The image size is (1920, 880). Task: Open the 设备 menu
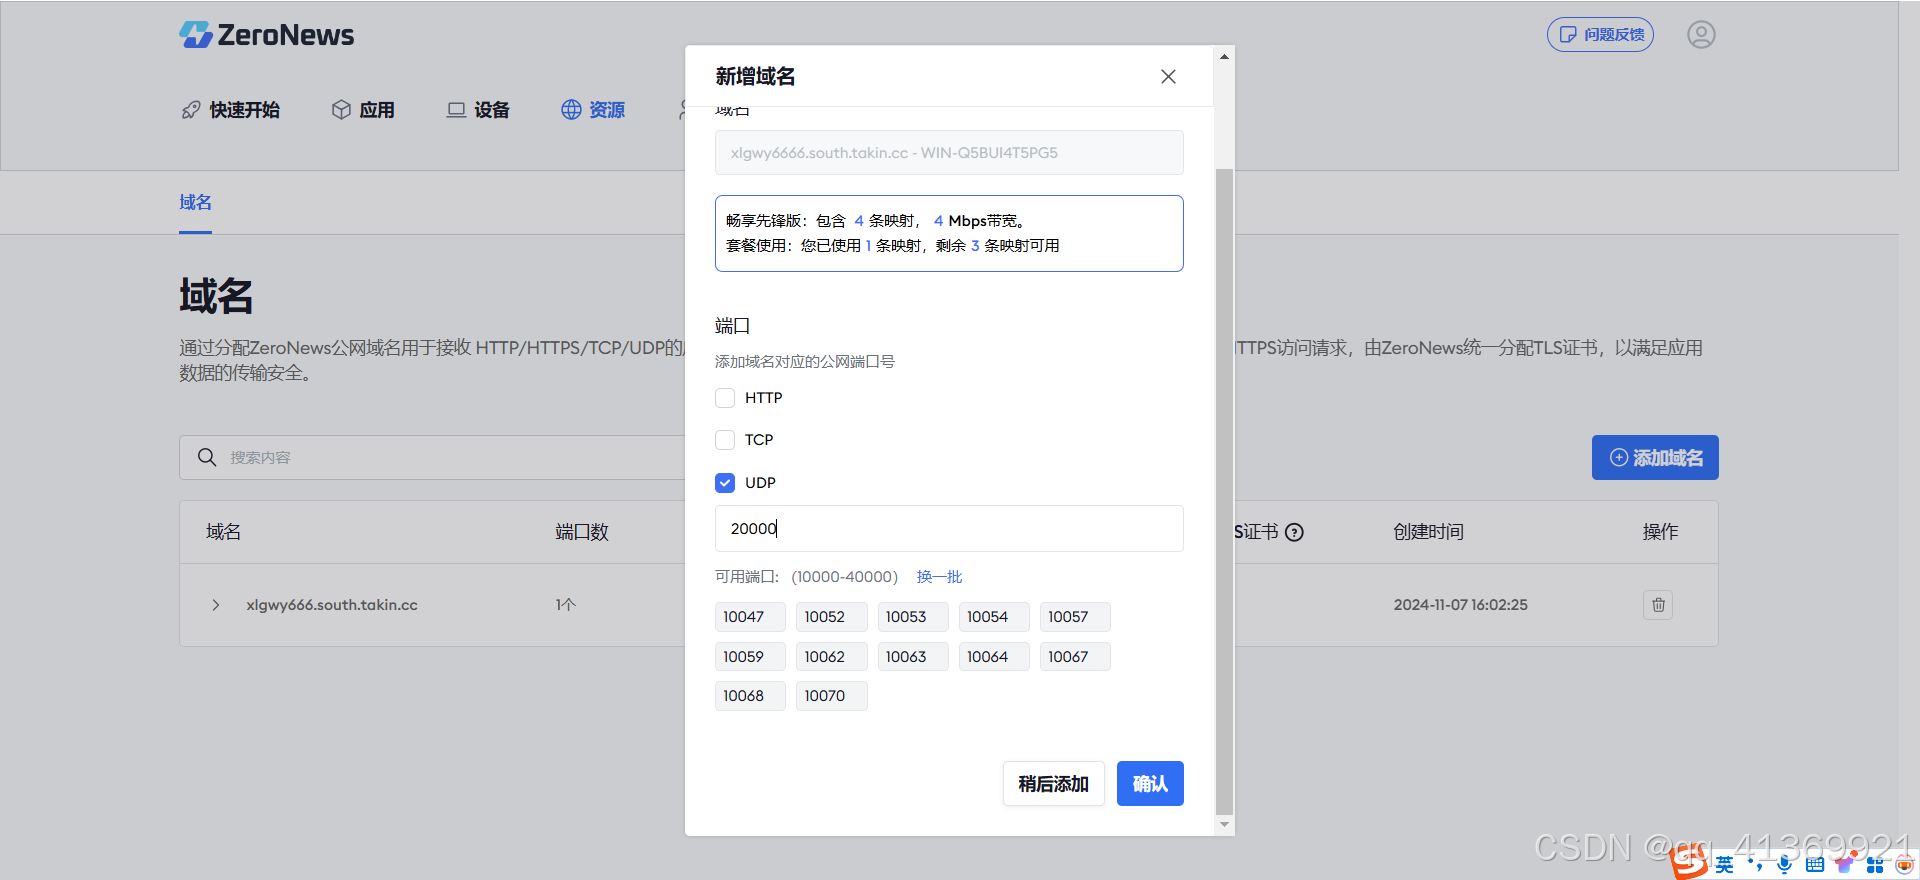[x=478, y=110]
